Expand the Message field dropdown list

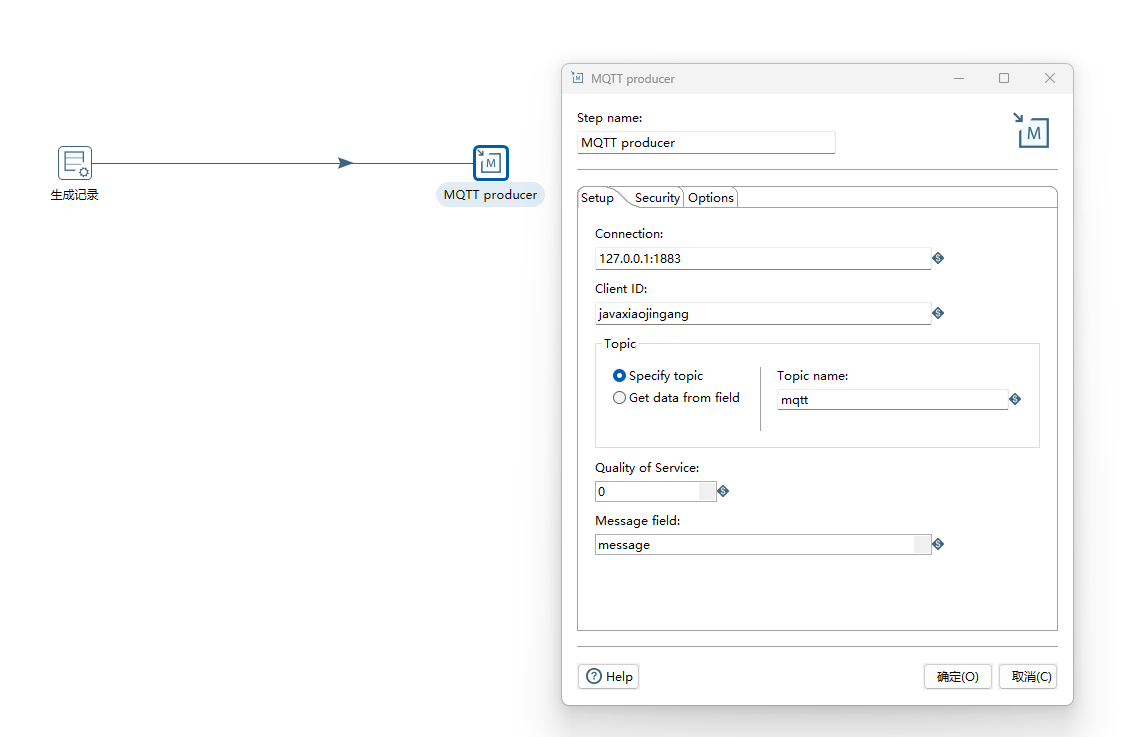922,545
